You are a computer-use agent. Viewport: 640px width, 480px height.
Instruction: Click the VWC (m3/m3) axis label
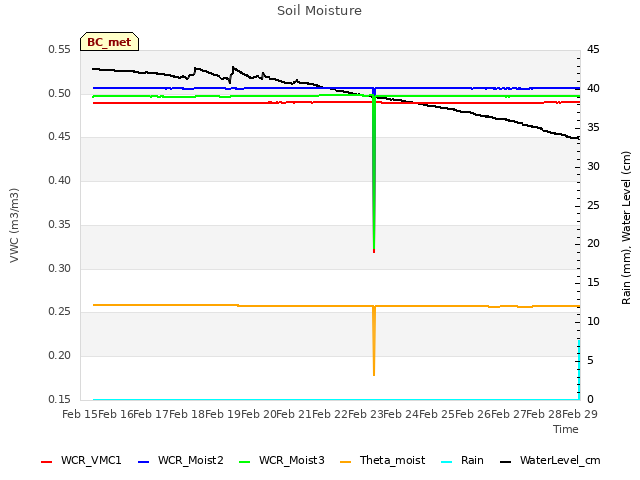[14, 225]
